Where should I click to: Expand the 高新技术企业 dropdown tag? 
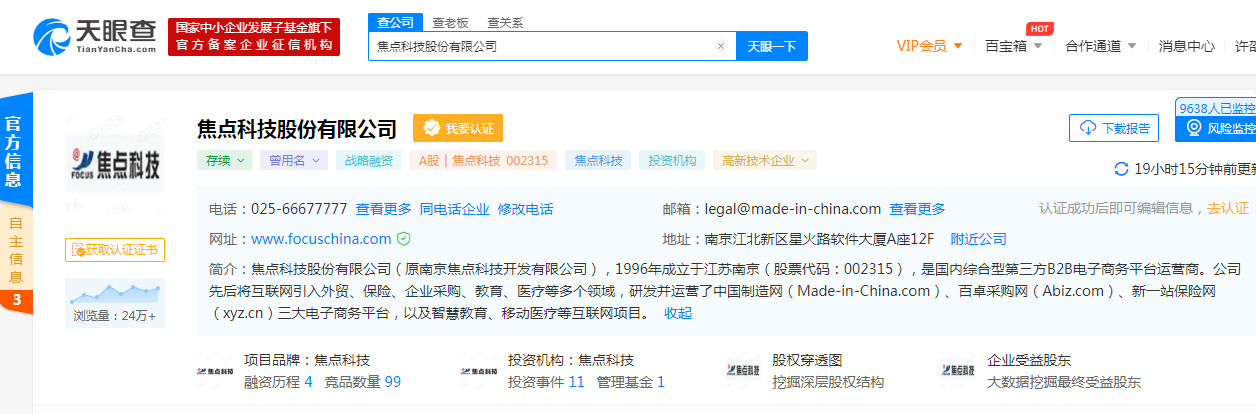765,160
